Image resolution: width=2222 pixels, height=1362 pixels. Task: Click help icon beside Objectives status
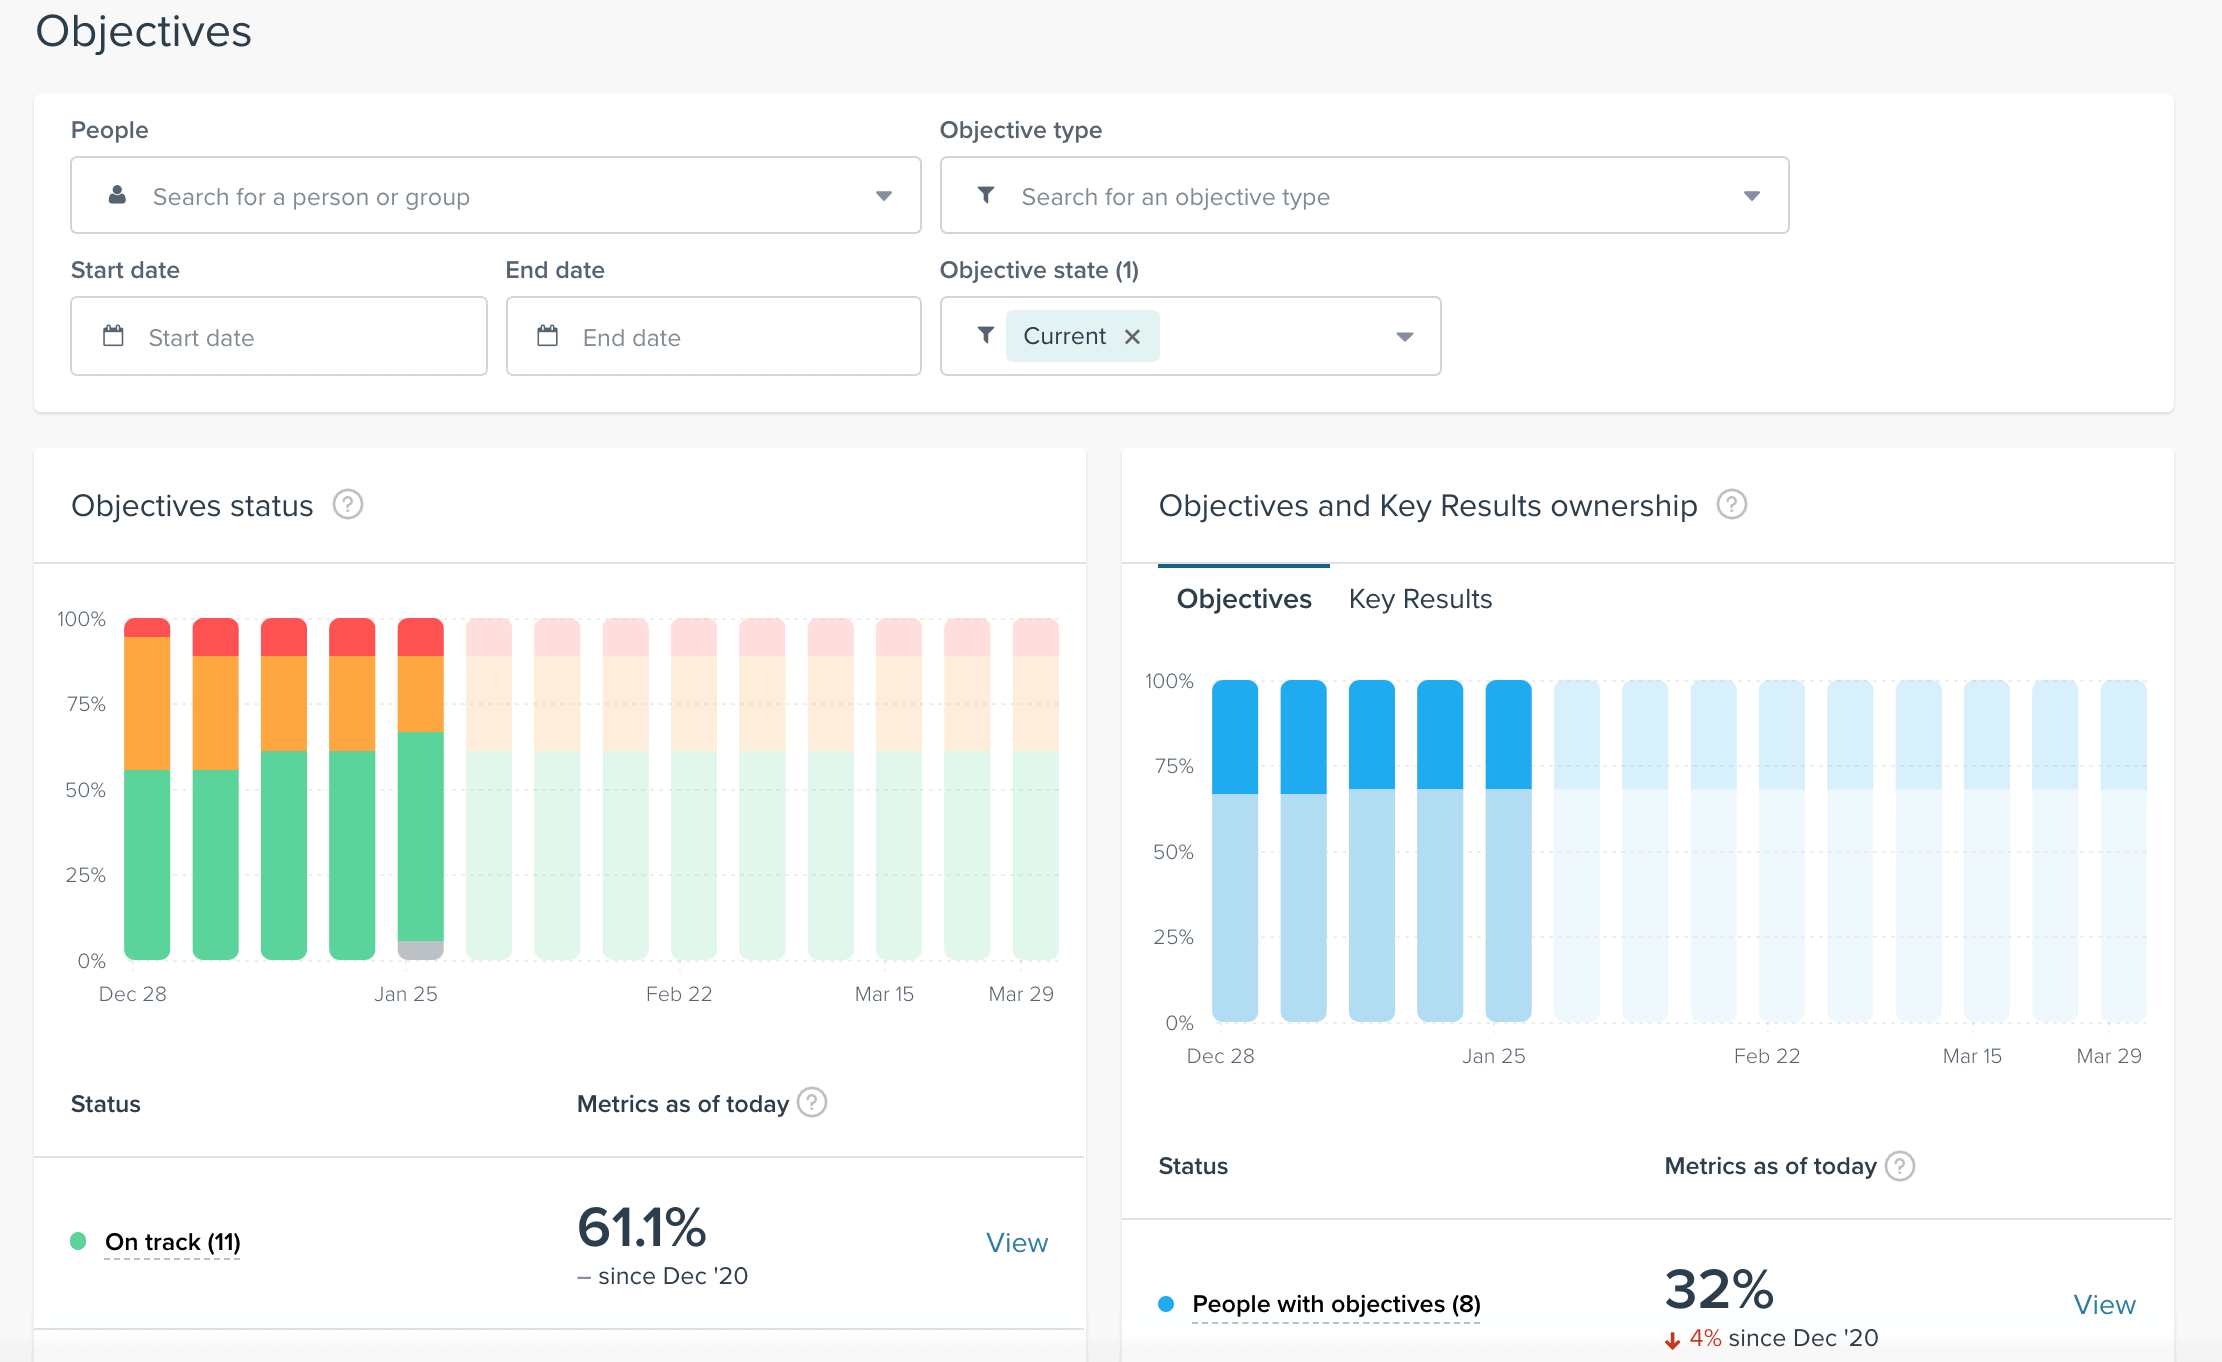point(347,505)
